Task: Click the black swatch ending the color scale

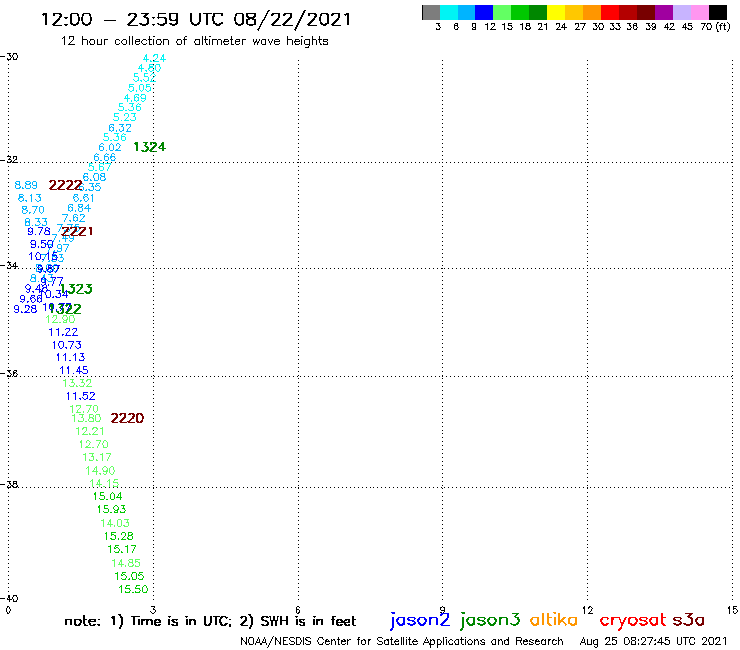Action: [x=717, y=12]
